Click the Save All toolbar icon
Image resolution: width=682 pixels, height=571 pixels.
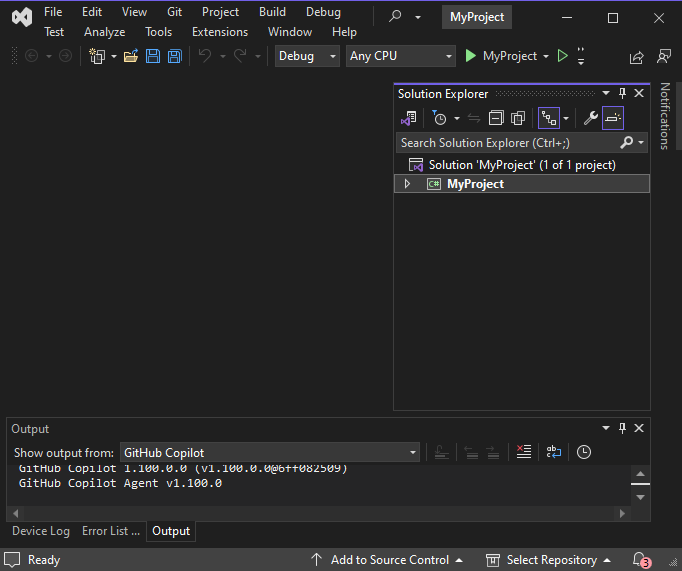pos(175,56)
